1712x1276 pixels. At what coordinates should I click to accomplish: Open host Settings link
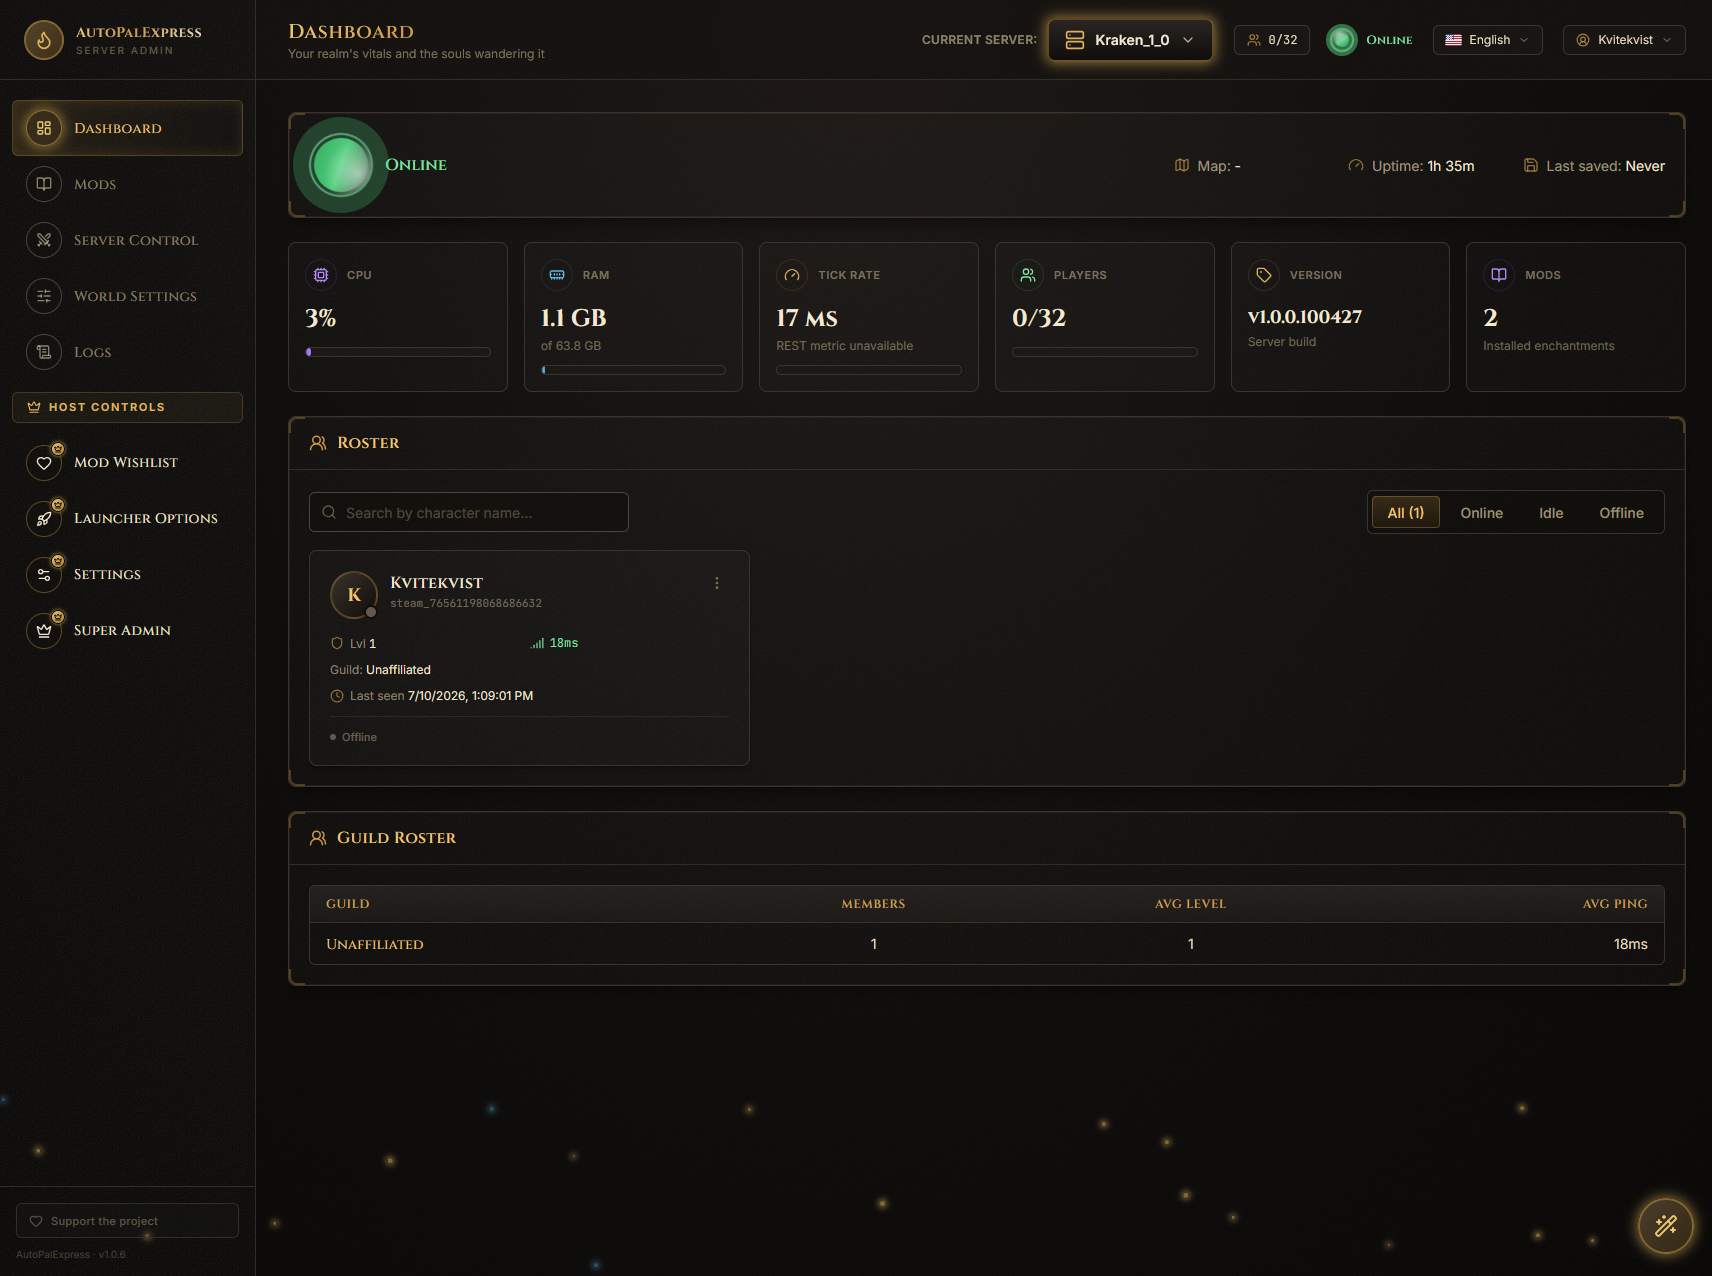tap(127, 574)
